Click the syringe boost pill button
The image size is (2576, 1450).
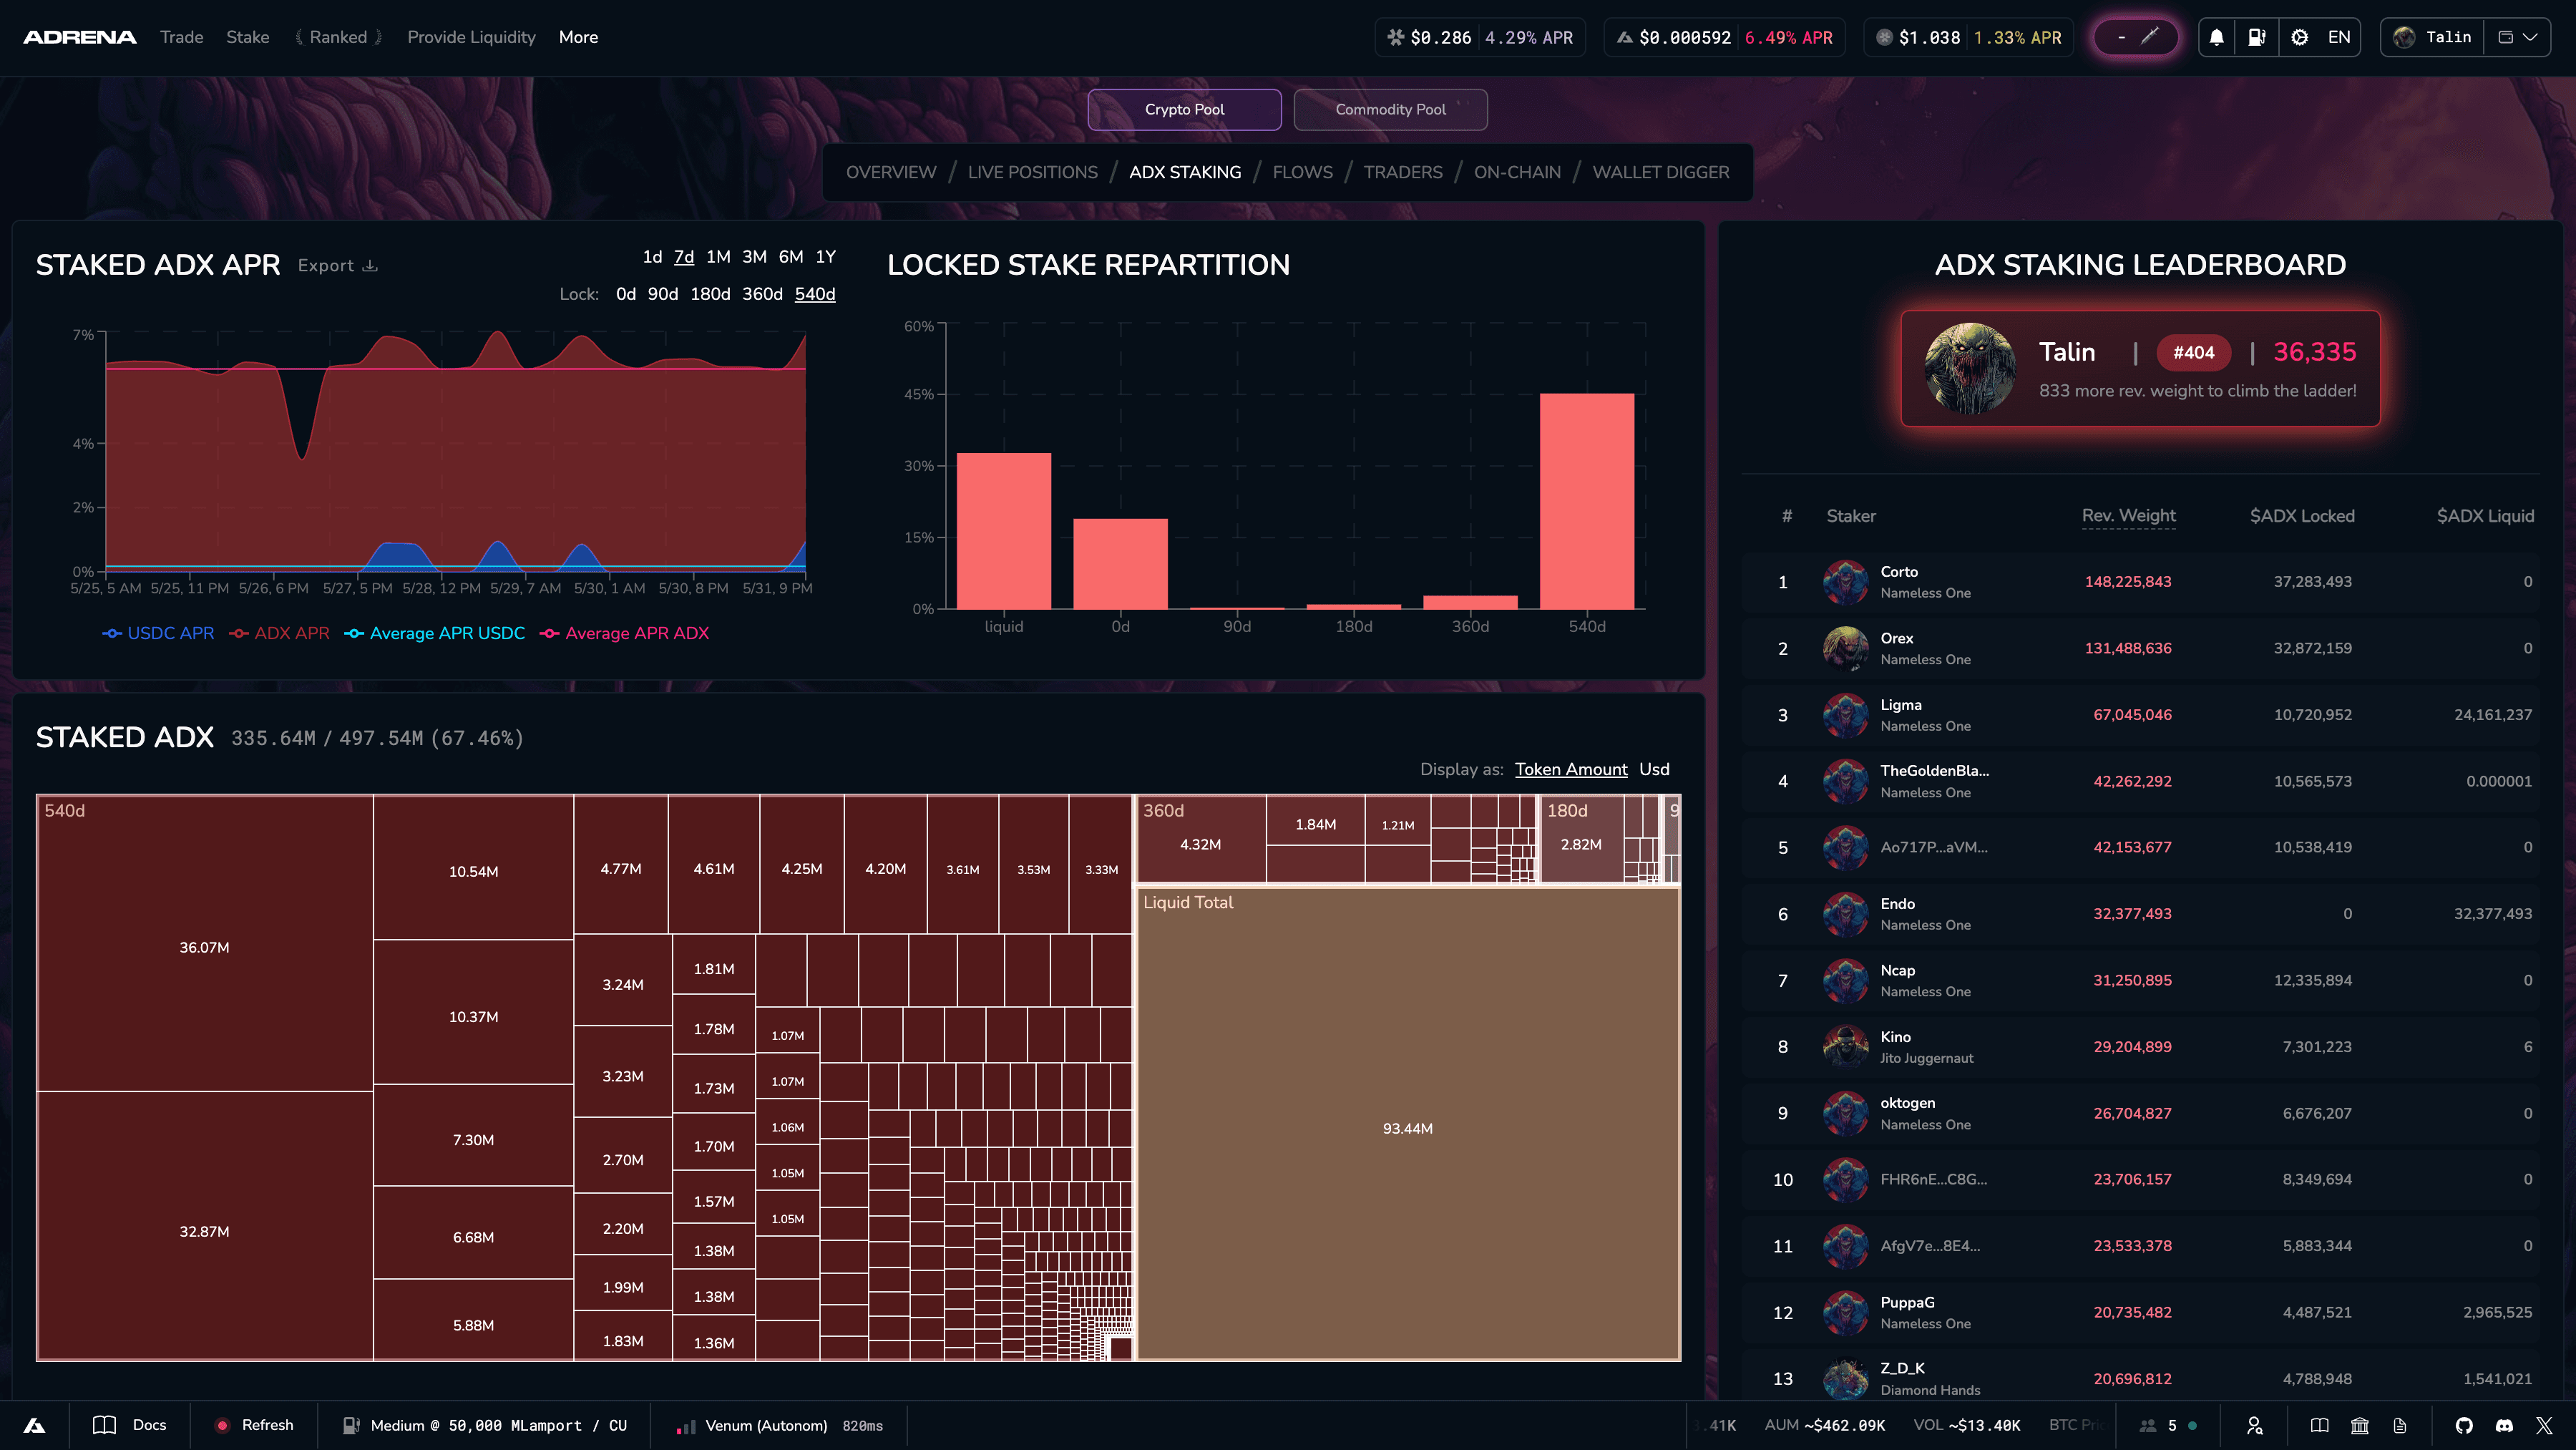tap(2136, 37)
